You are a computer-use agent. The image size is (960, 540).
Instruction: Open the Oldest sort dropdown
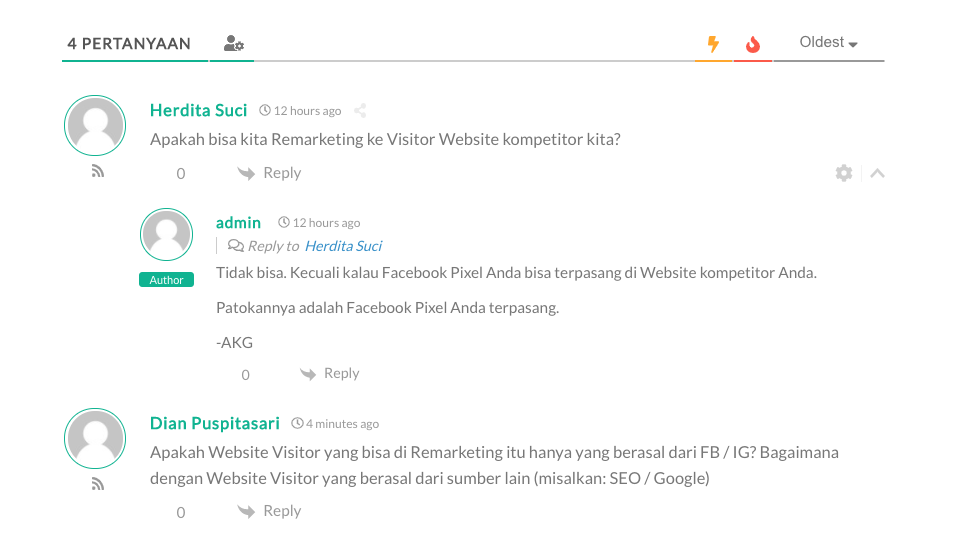(829, 43)
